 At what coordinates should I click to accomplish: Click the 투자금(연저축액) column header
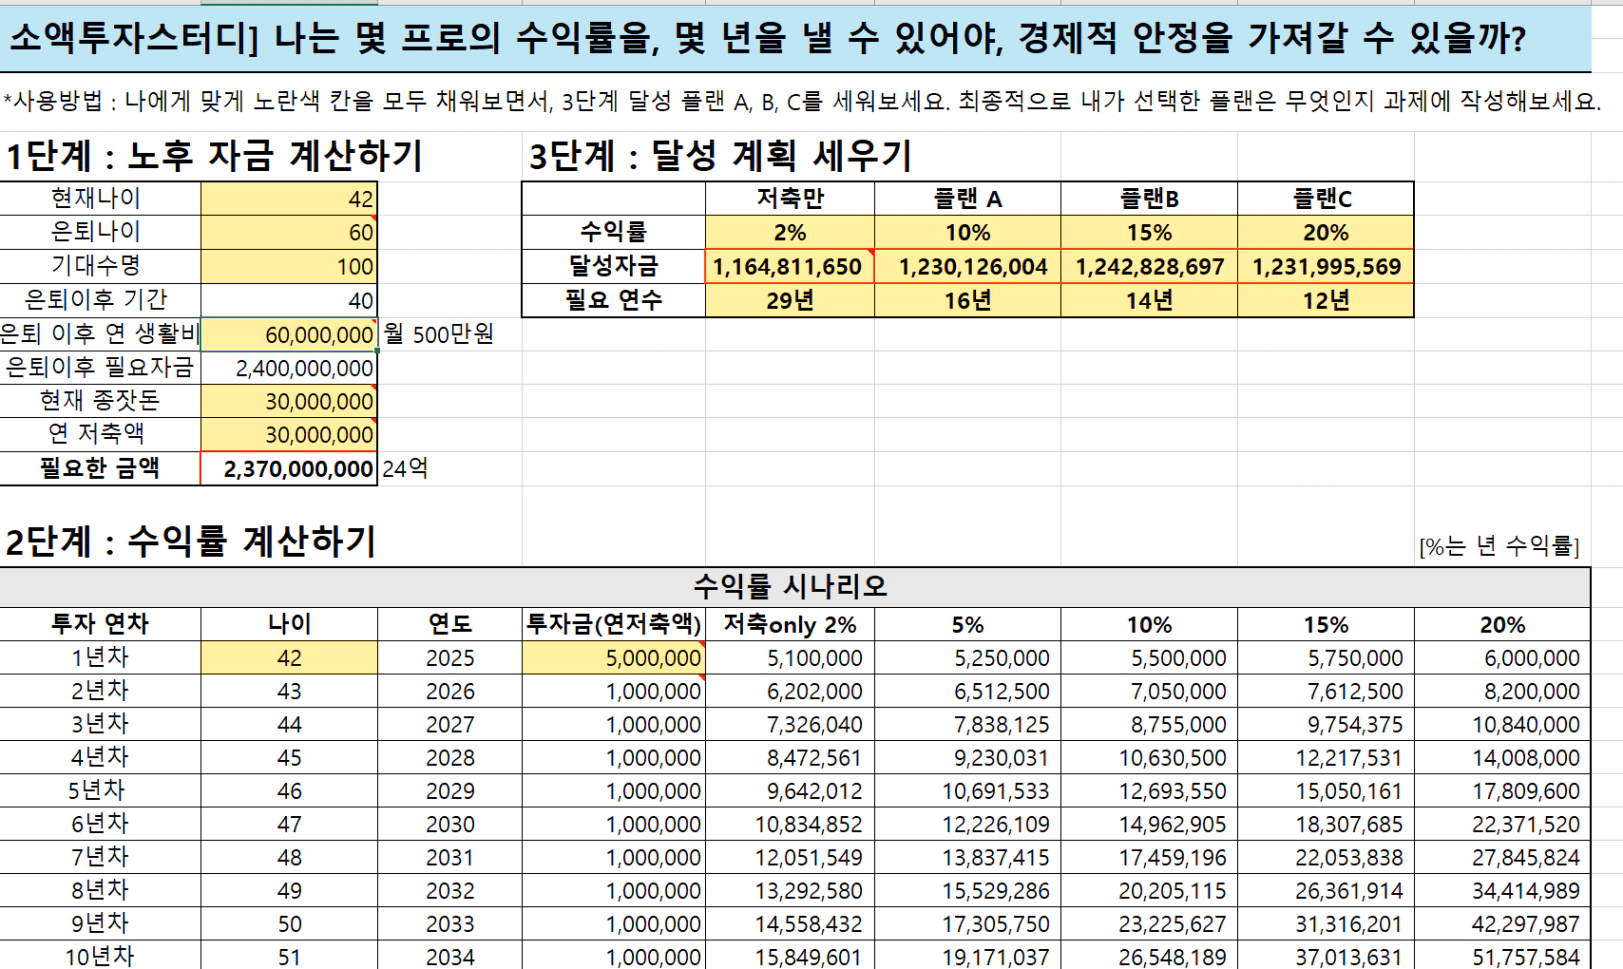[613, 624]
